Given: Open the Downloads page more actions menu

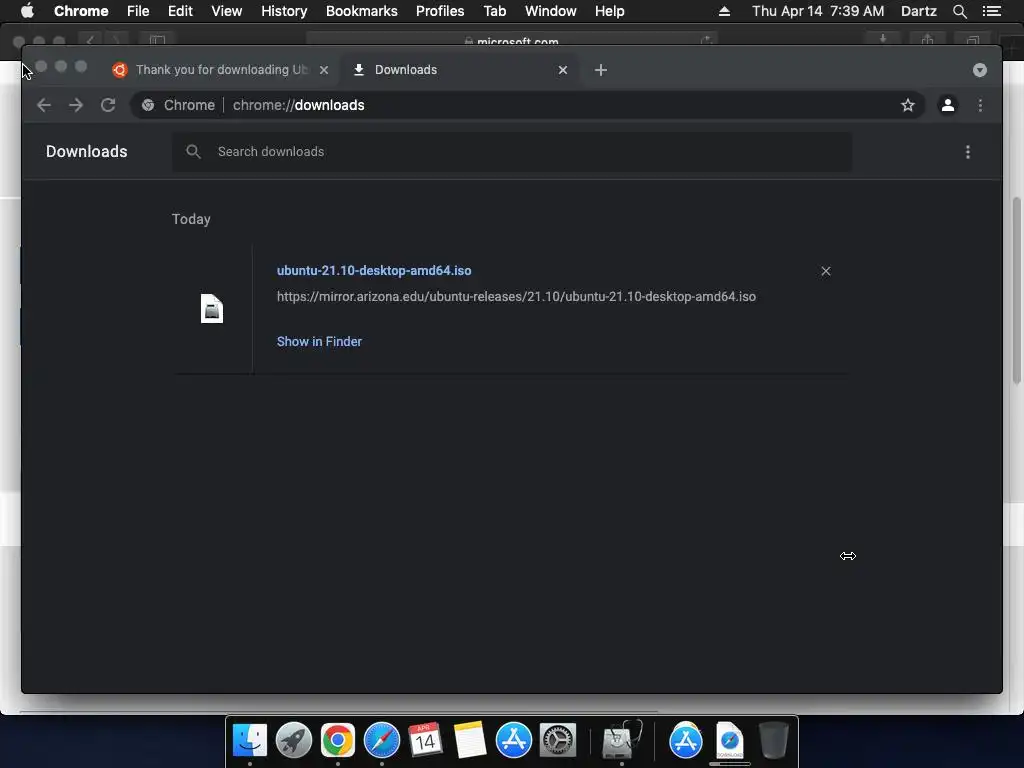Looking at the screenshot, I should (968, 152).
